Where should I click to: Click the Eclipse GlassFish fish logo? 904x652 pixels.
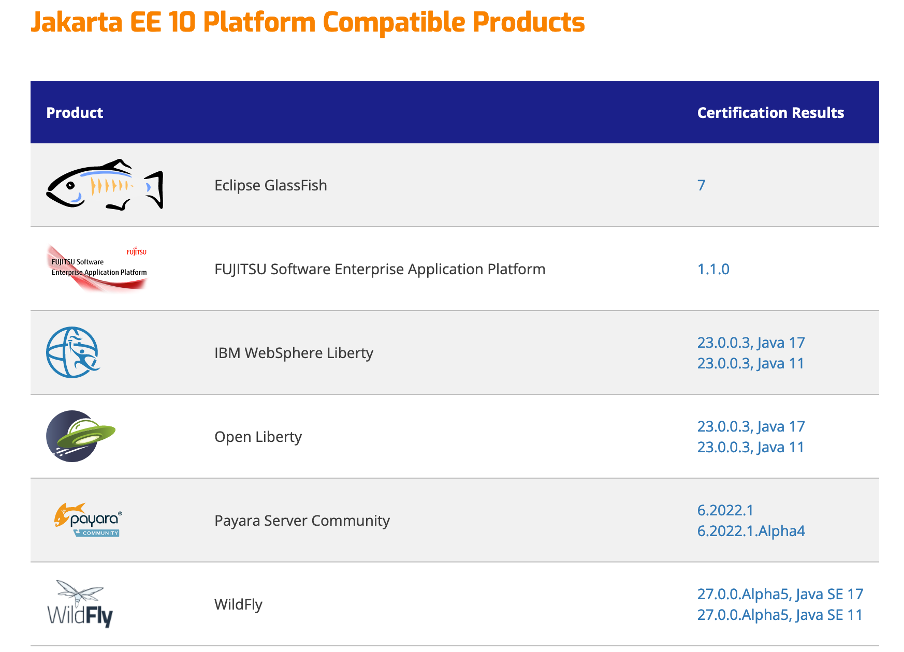click(x=103, y=184)
